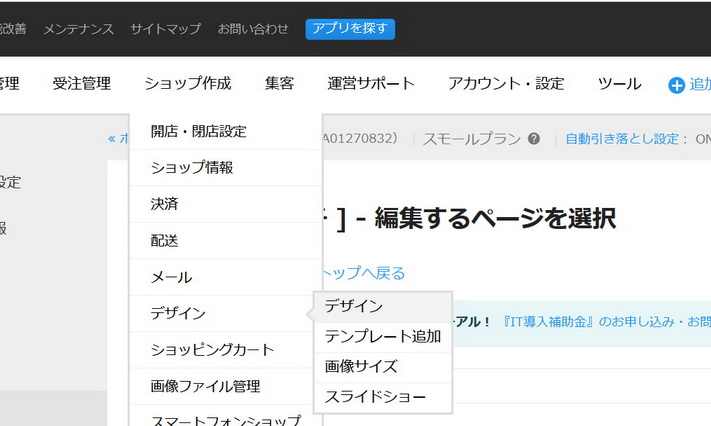The image size is (711, 426).
Task: Select ショップ情報 menu entry
Action: (192, 167)
